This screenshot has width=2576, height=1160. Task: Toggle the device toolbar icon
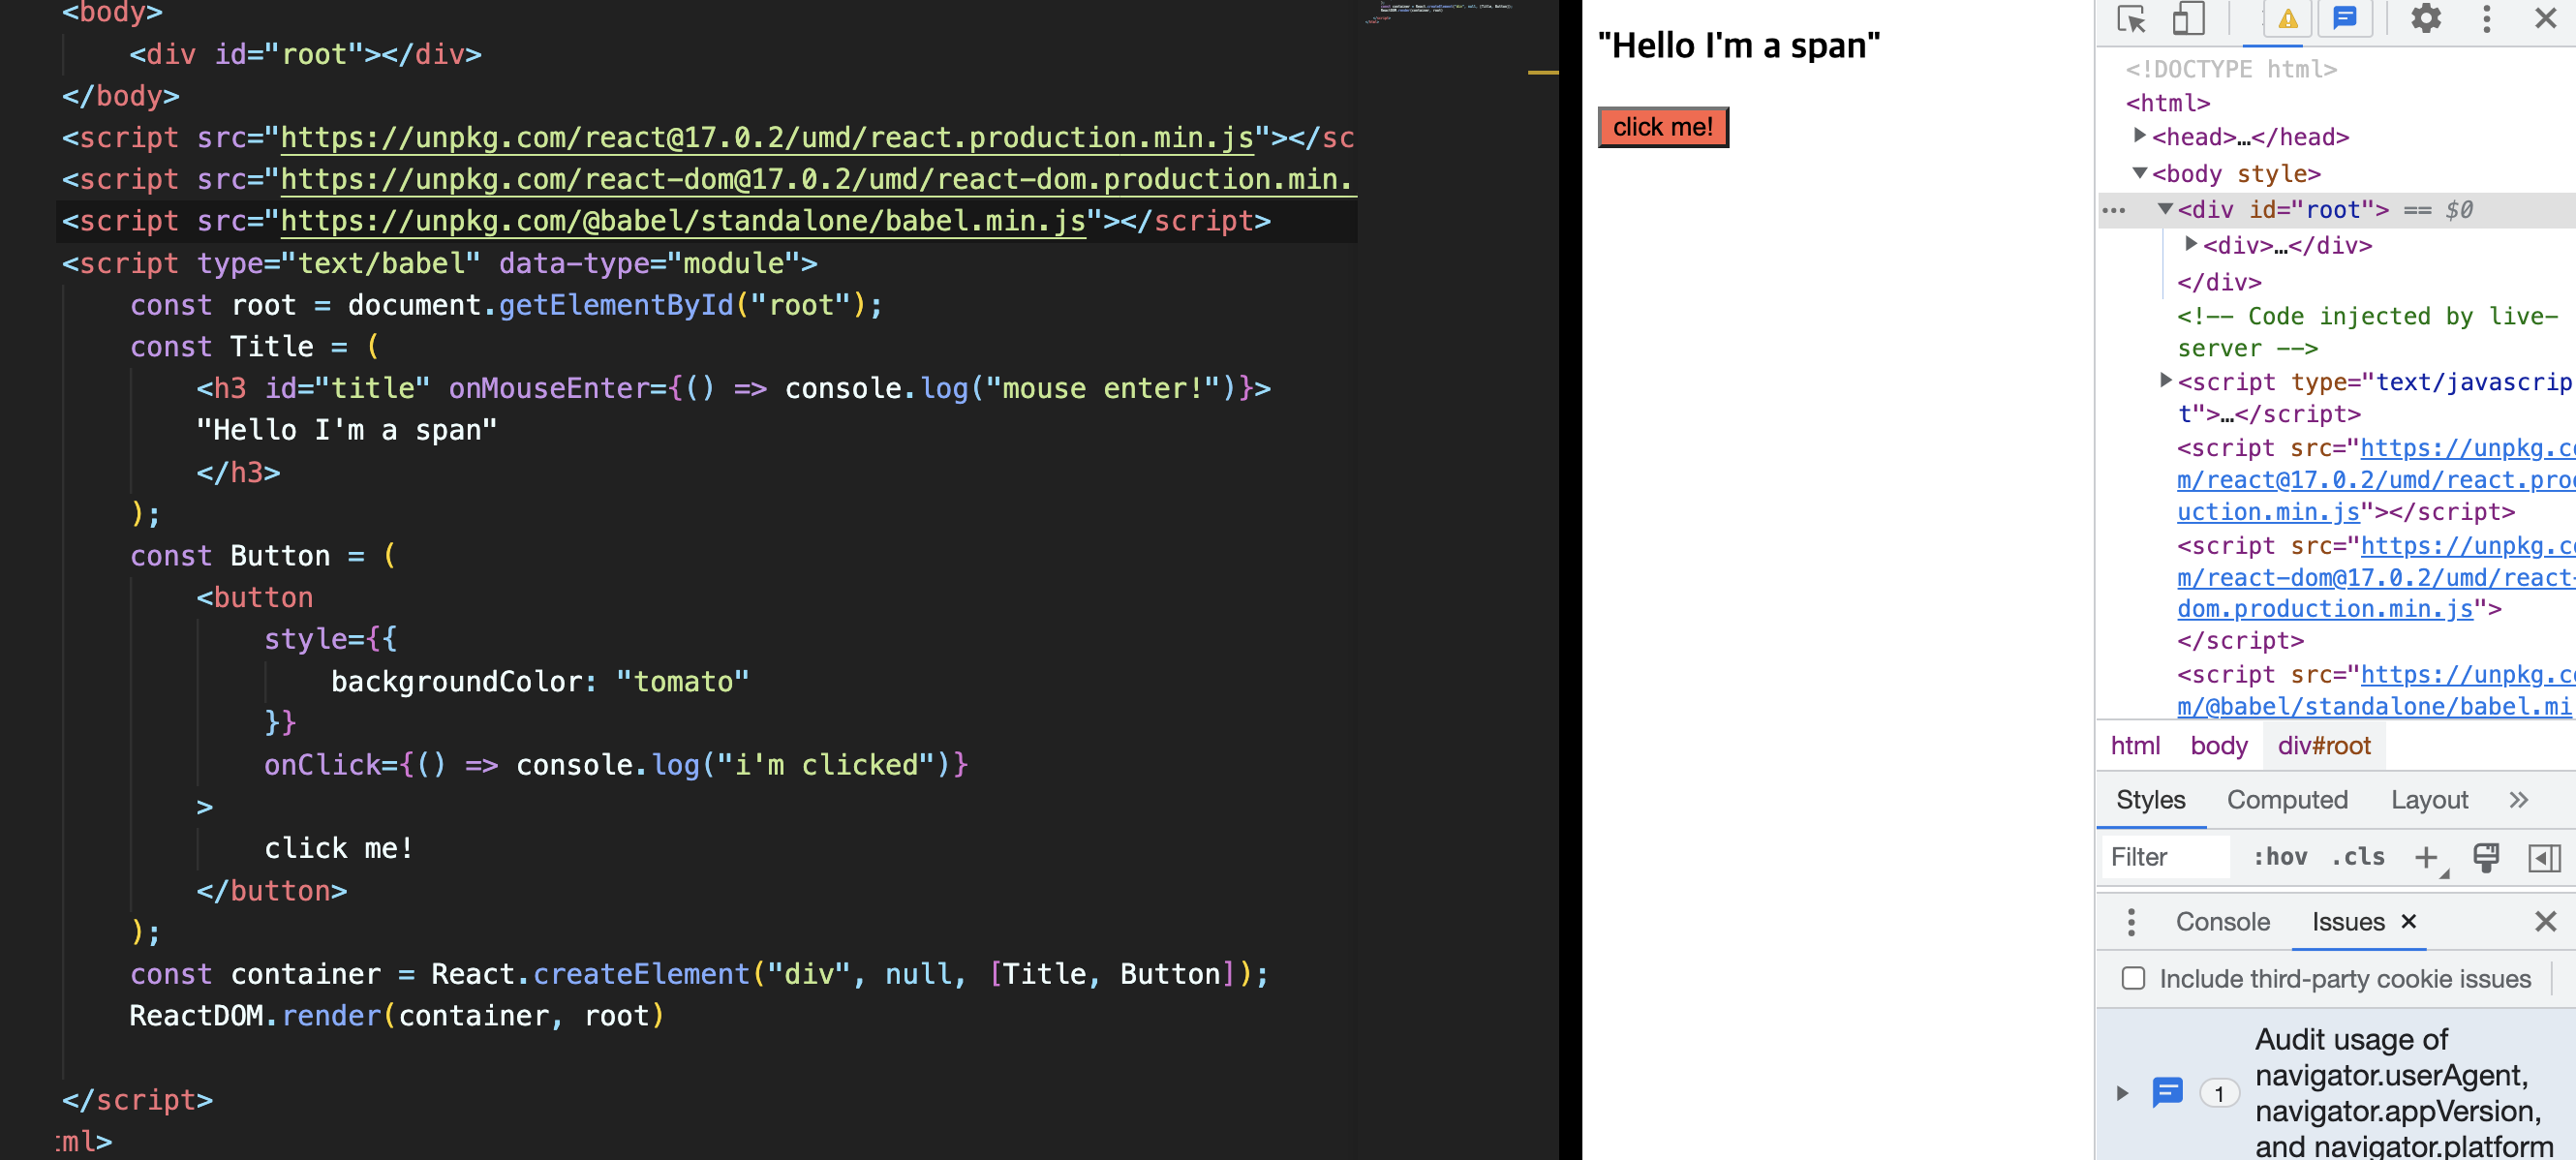coord(2188,19)
